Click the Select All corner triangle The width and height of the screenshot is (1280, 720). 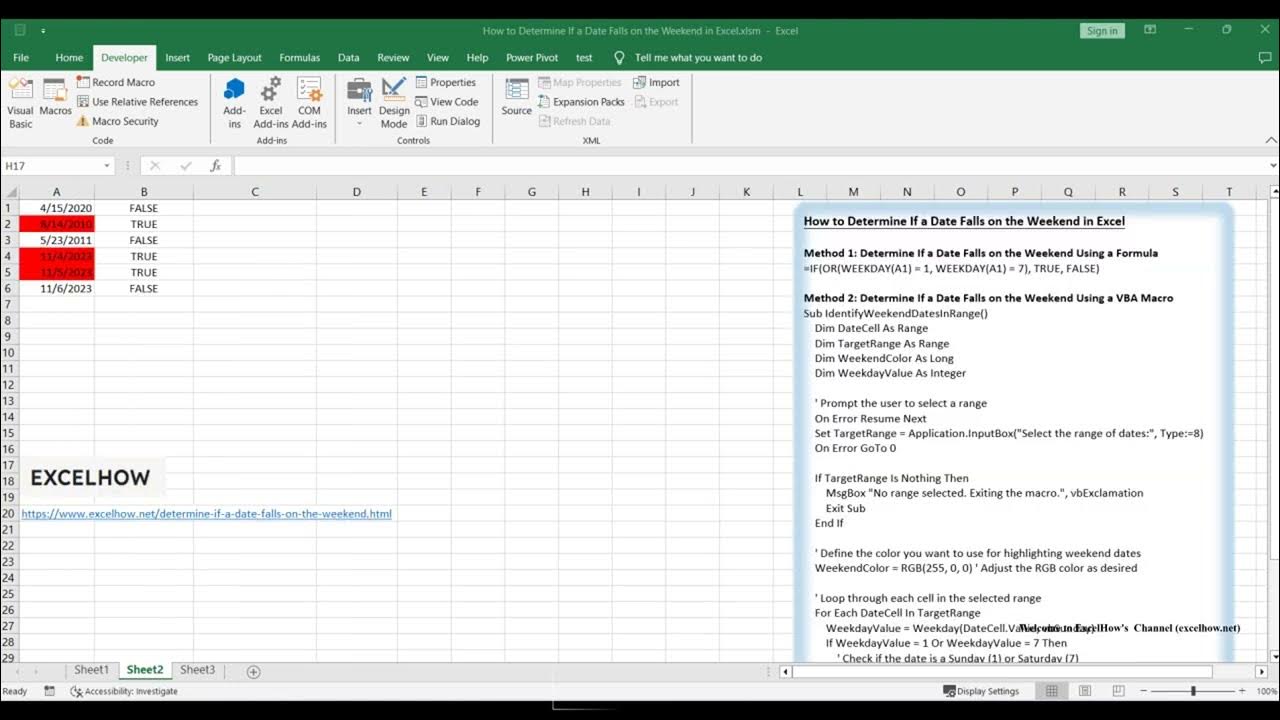tap(9, 192)
